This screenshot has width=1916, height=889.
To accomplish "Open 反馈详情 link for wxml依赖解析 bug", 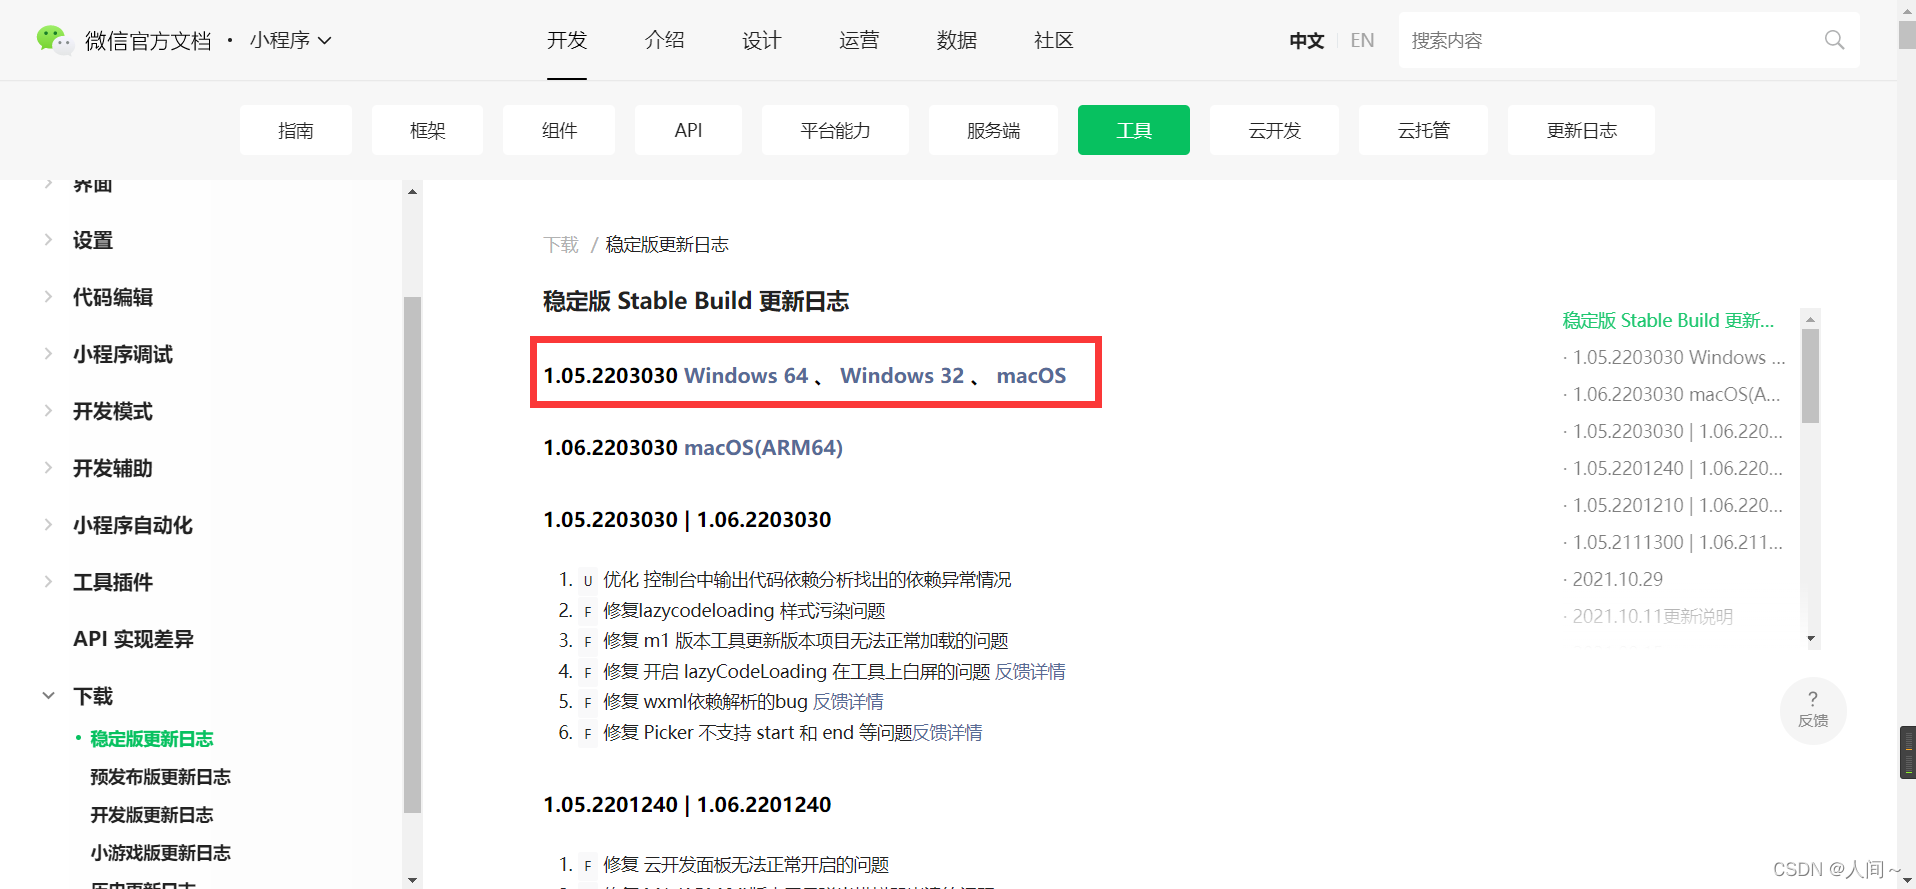I will [848, 701].
